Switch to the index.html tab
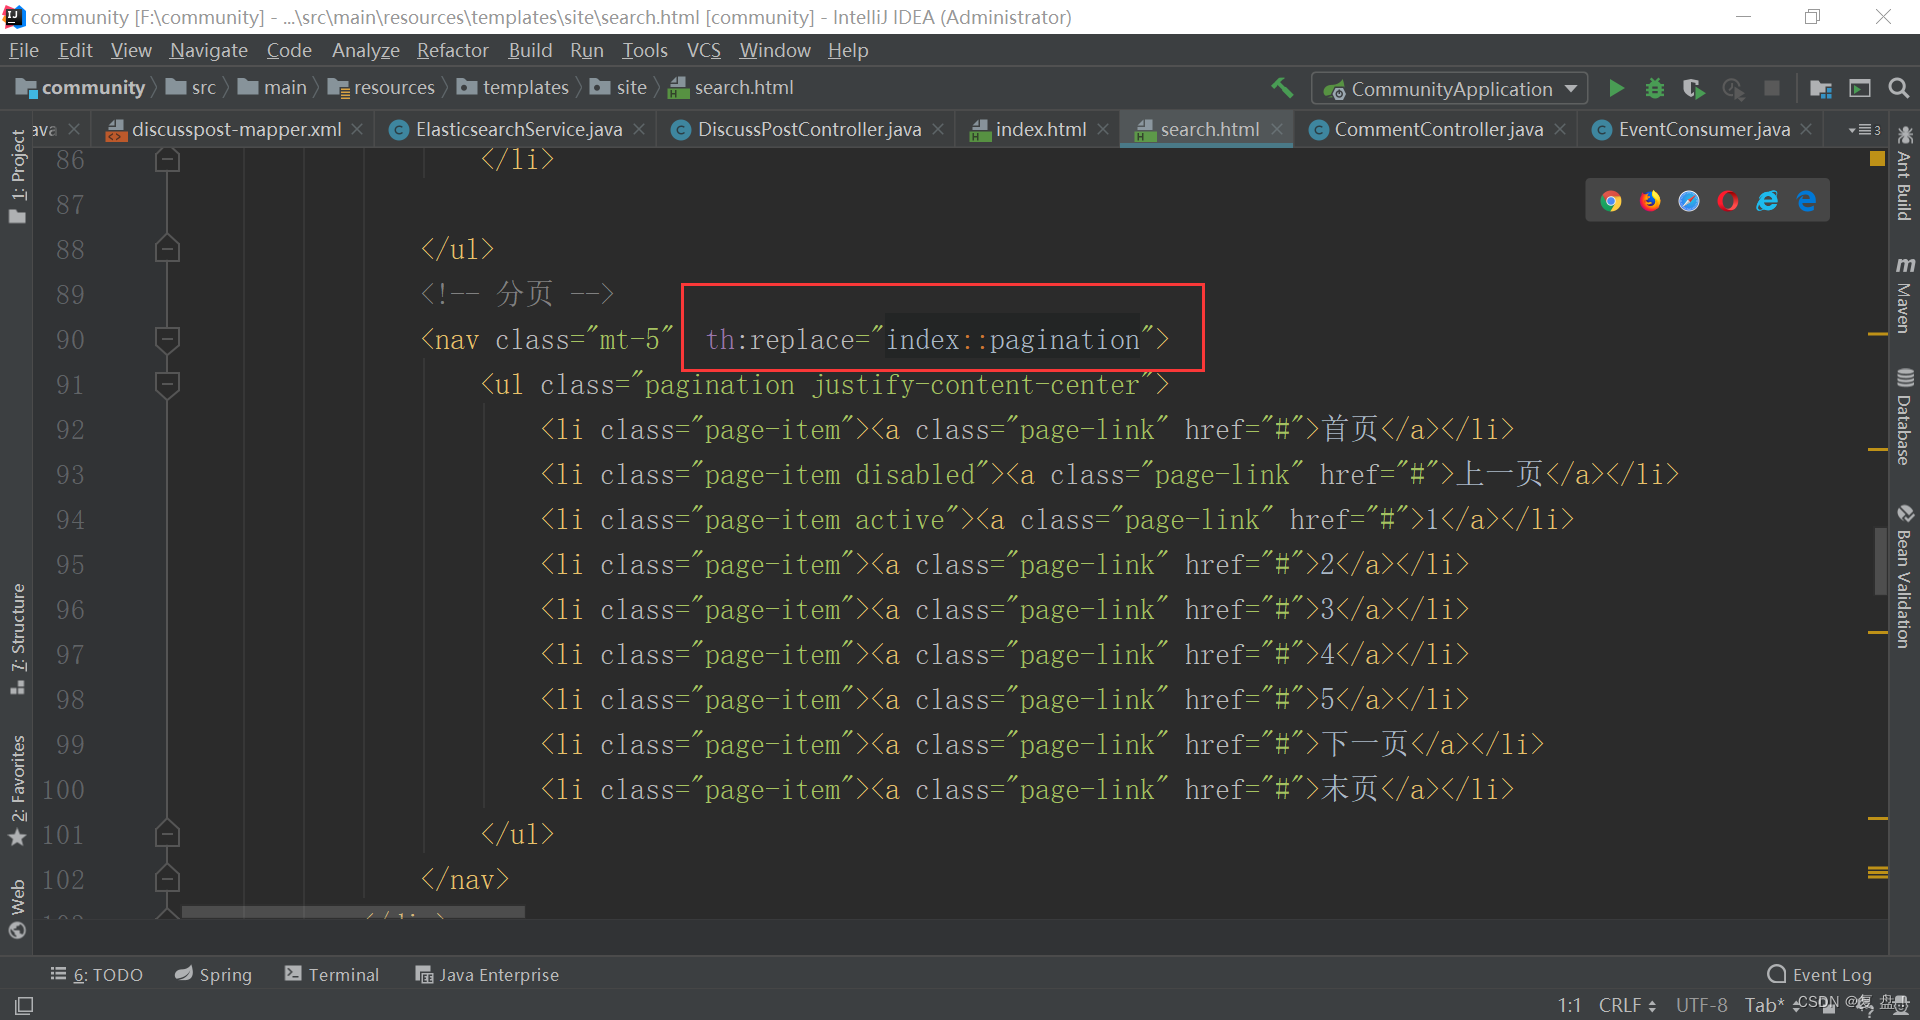Screen dimensions: 1920x1020 coord(1040,129)
